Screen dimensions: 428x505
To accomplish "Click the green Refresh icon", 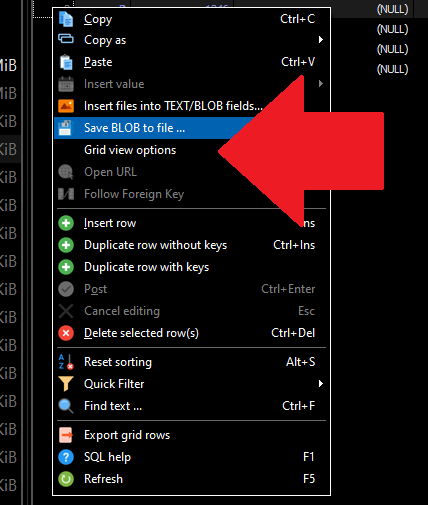I will tap(66, 479).
